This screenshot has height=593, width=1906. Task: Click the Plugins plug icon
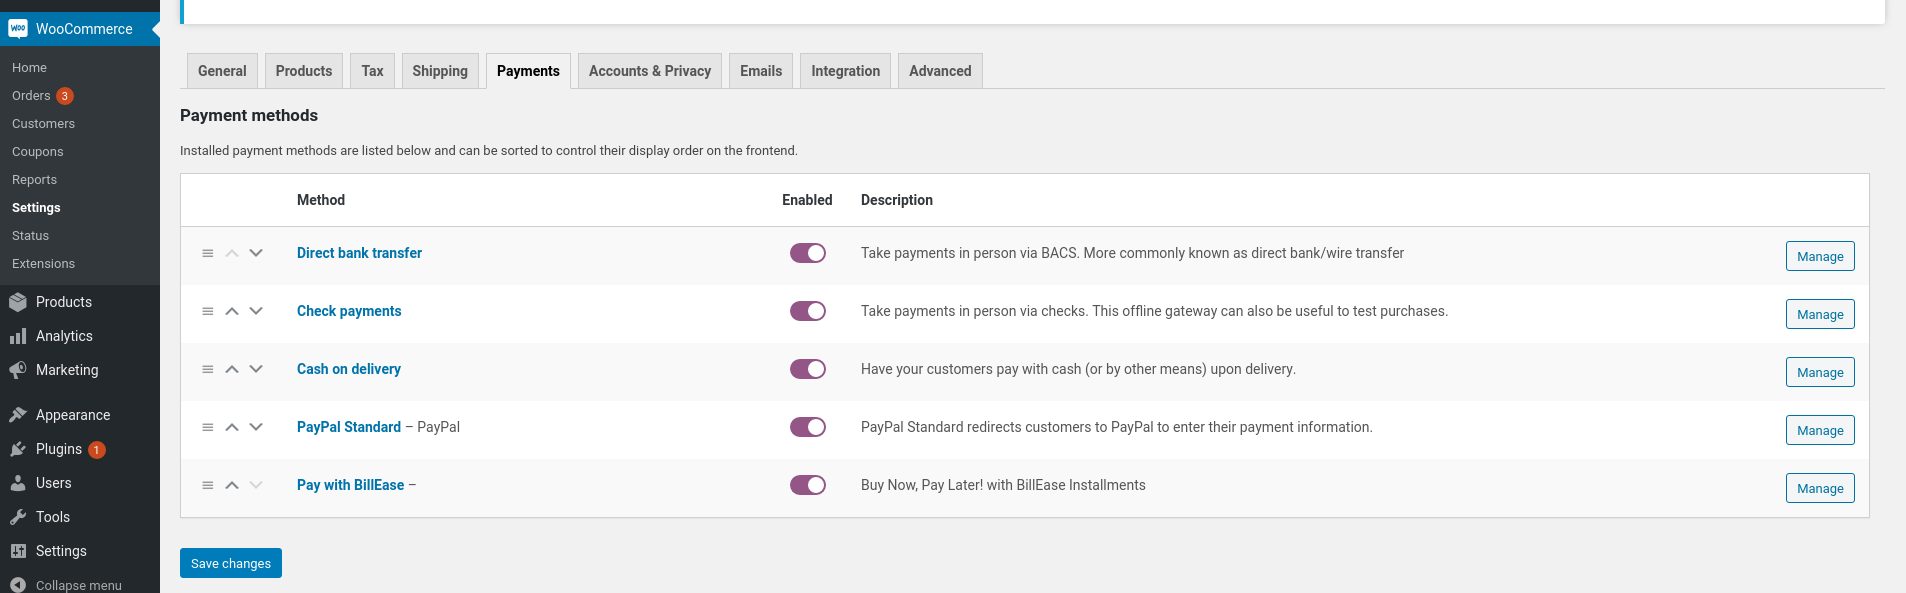tap(18, 449)
